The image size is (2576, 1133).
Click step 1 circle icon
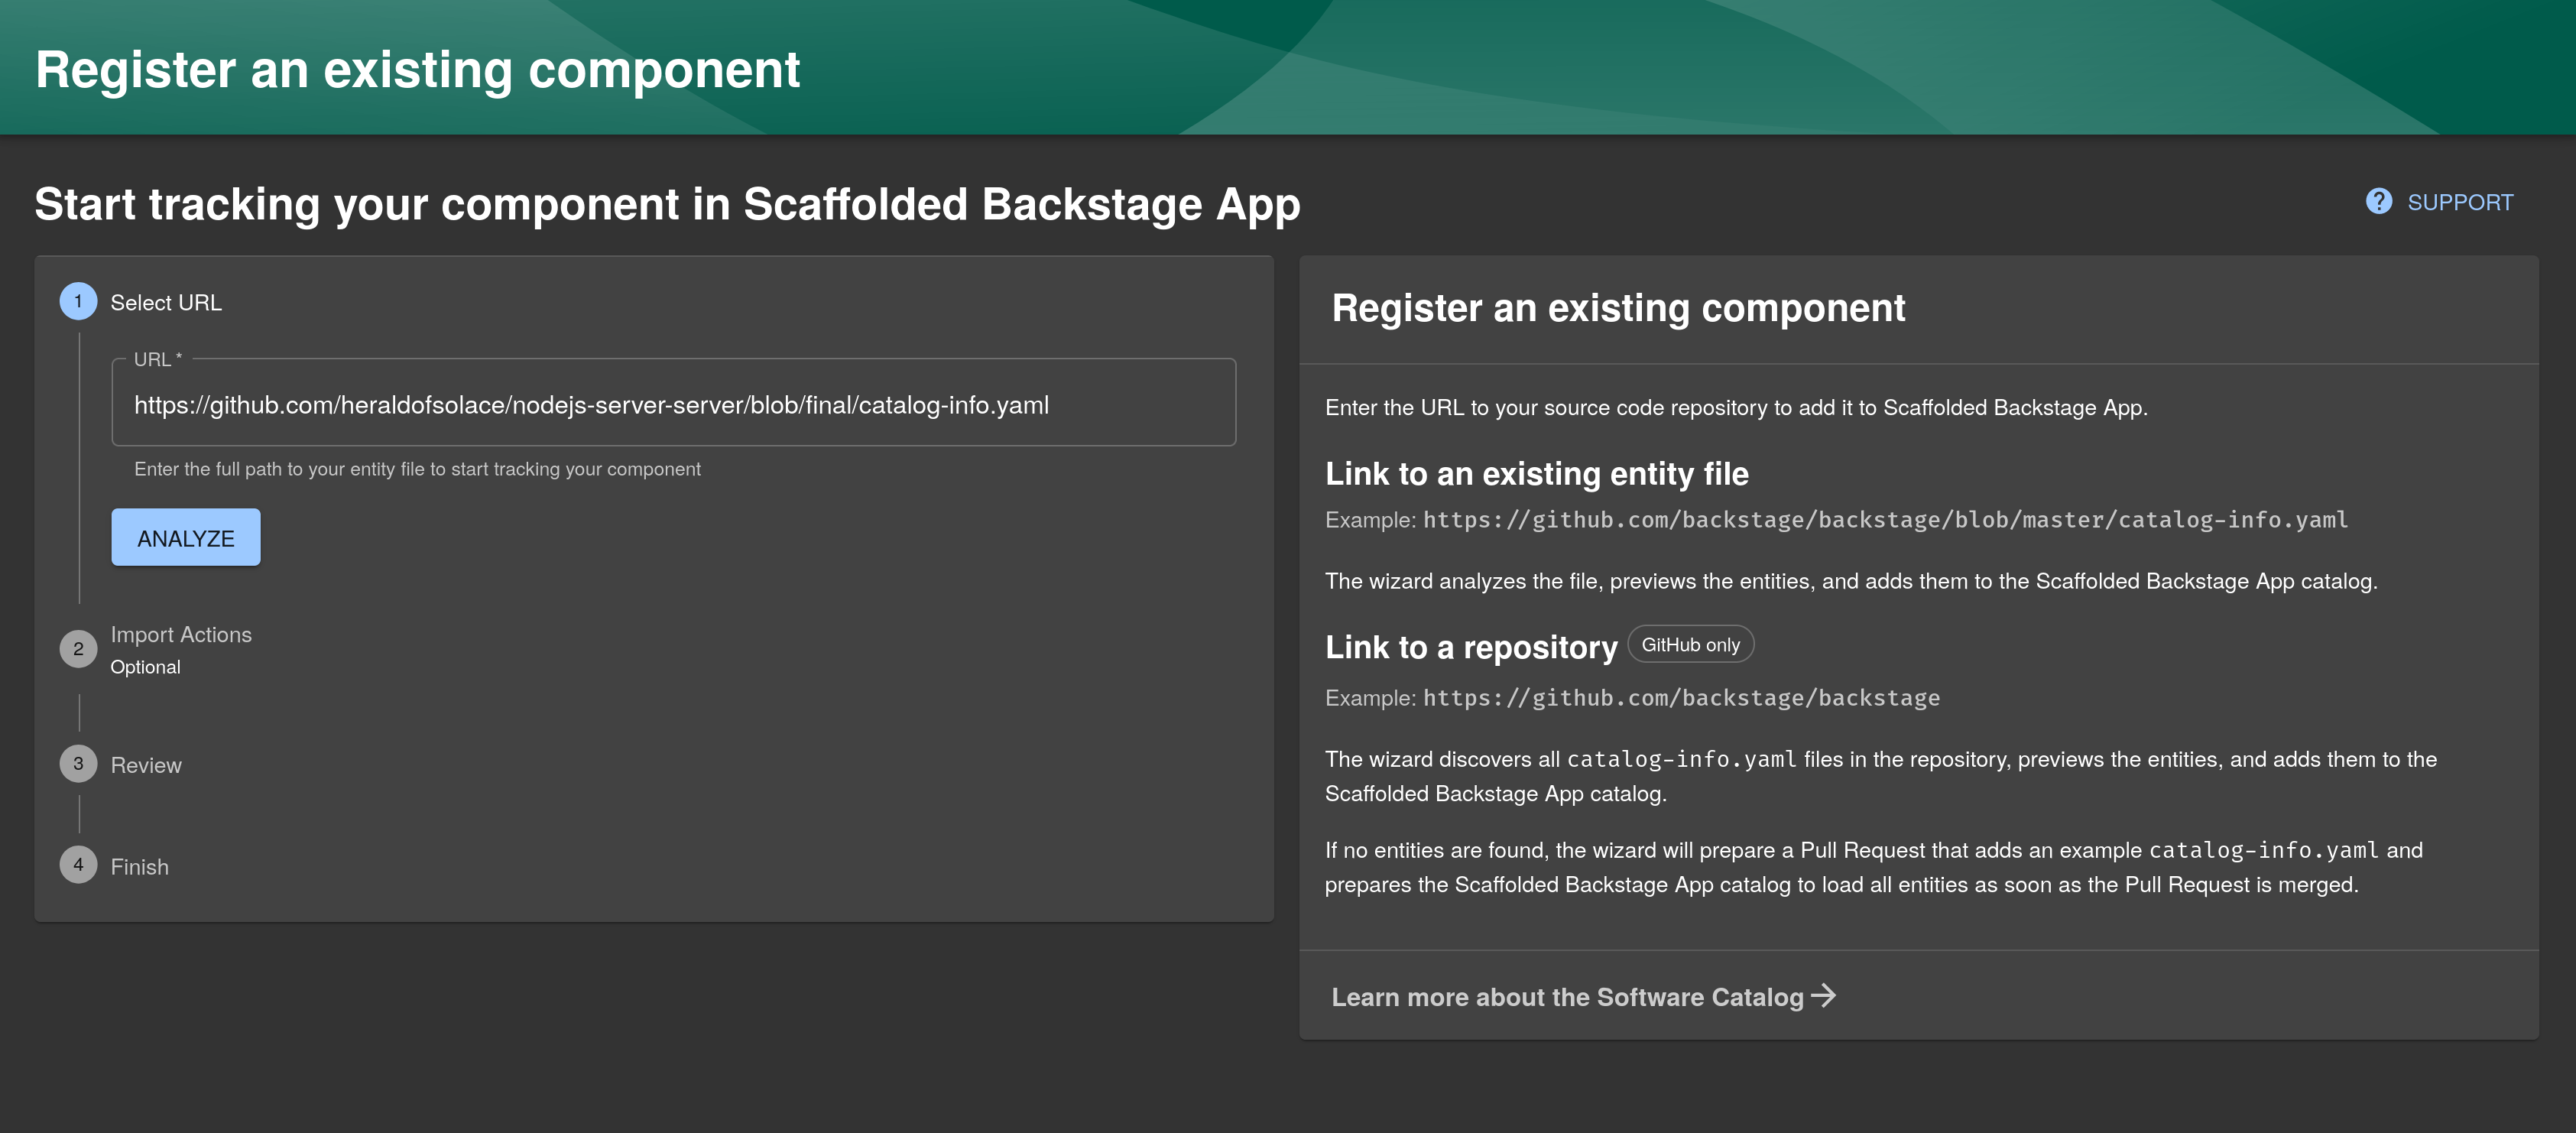tap(78, 302)
